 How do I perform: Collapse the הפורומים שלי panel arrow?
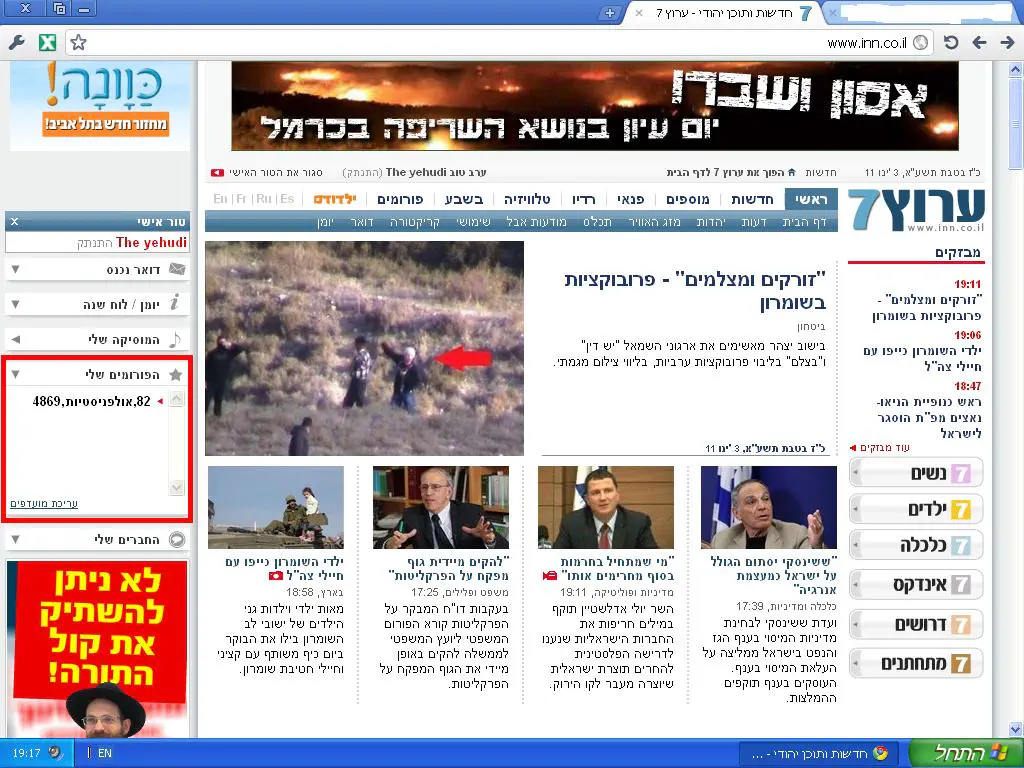[x=15, y=375]
